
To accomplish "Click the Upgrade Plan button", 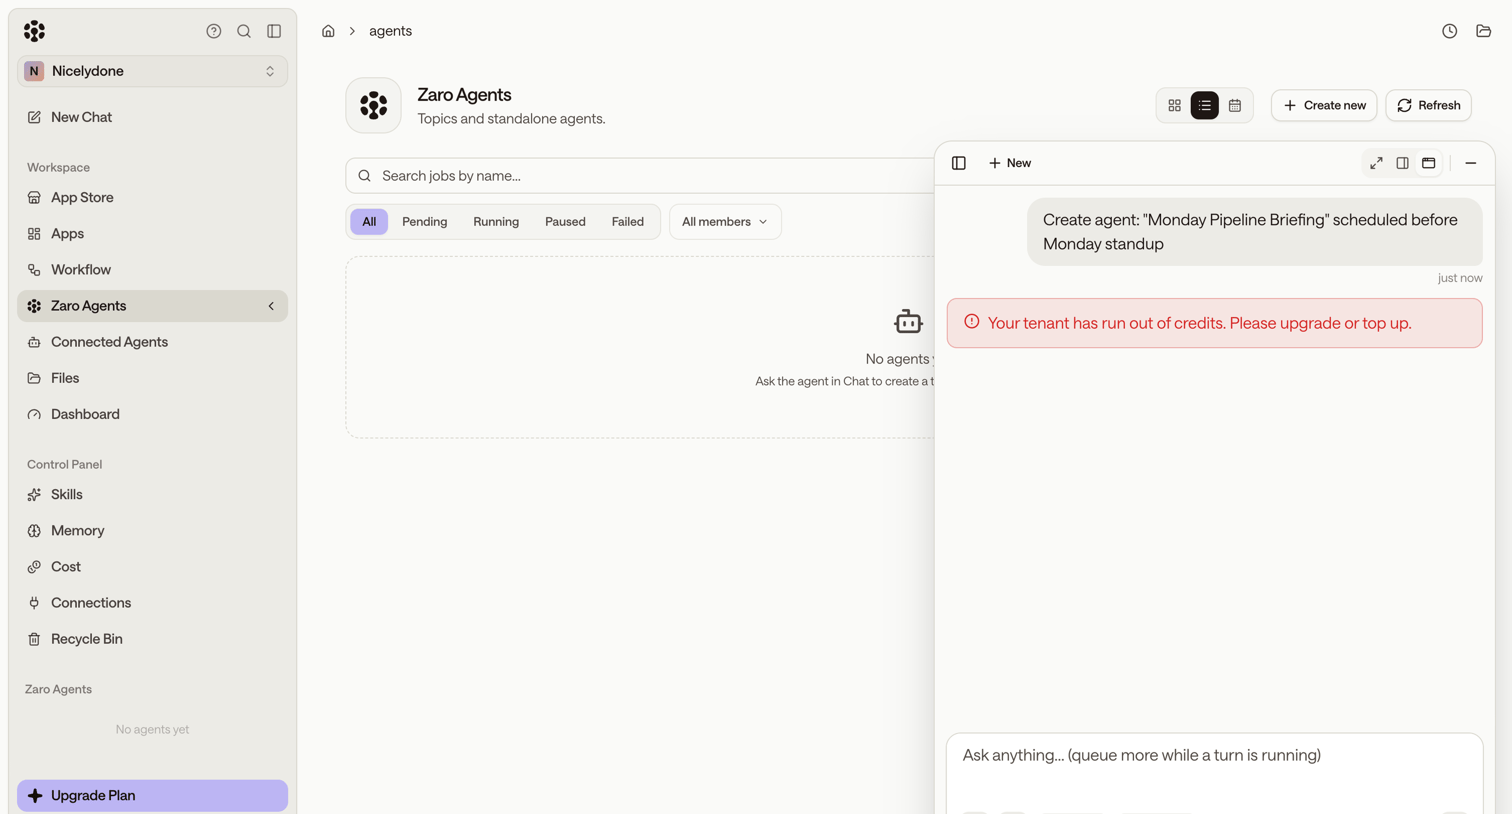I will click(x=152, y=795).
